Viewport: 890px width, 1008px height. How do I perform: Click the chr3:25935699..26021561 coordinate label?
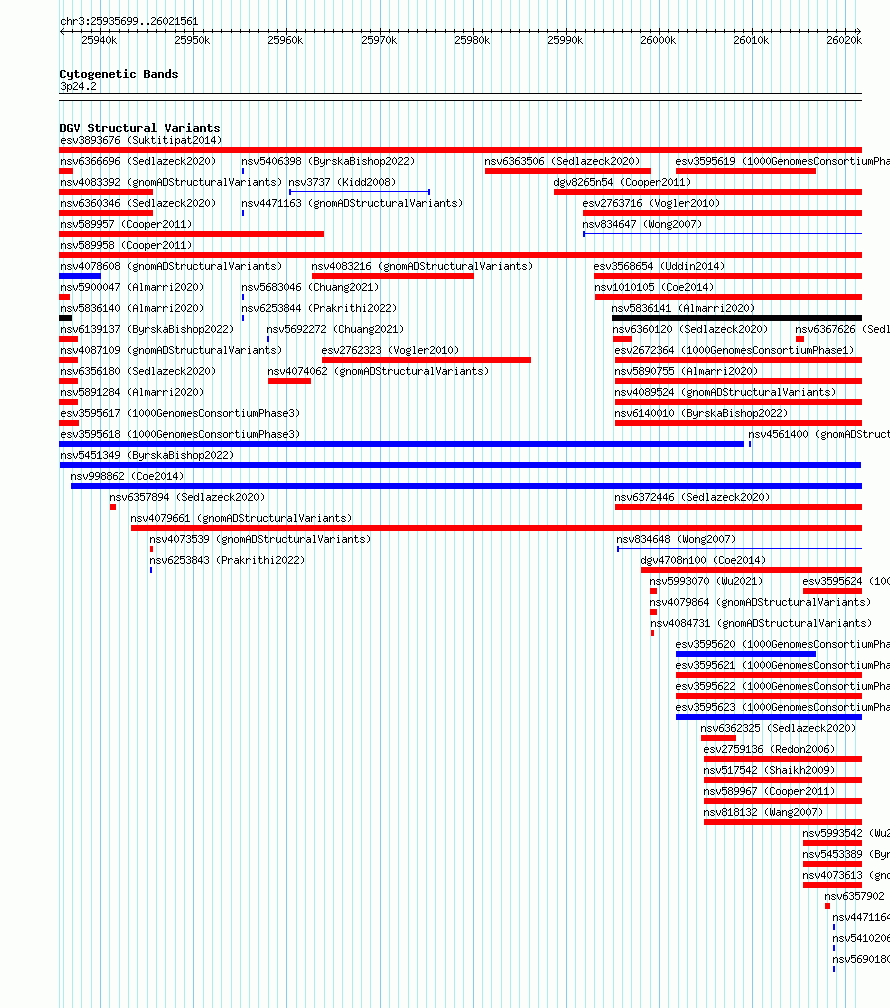coord(129,21)
